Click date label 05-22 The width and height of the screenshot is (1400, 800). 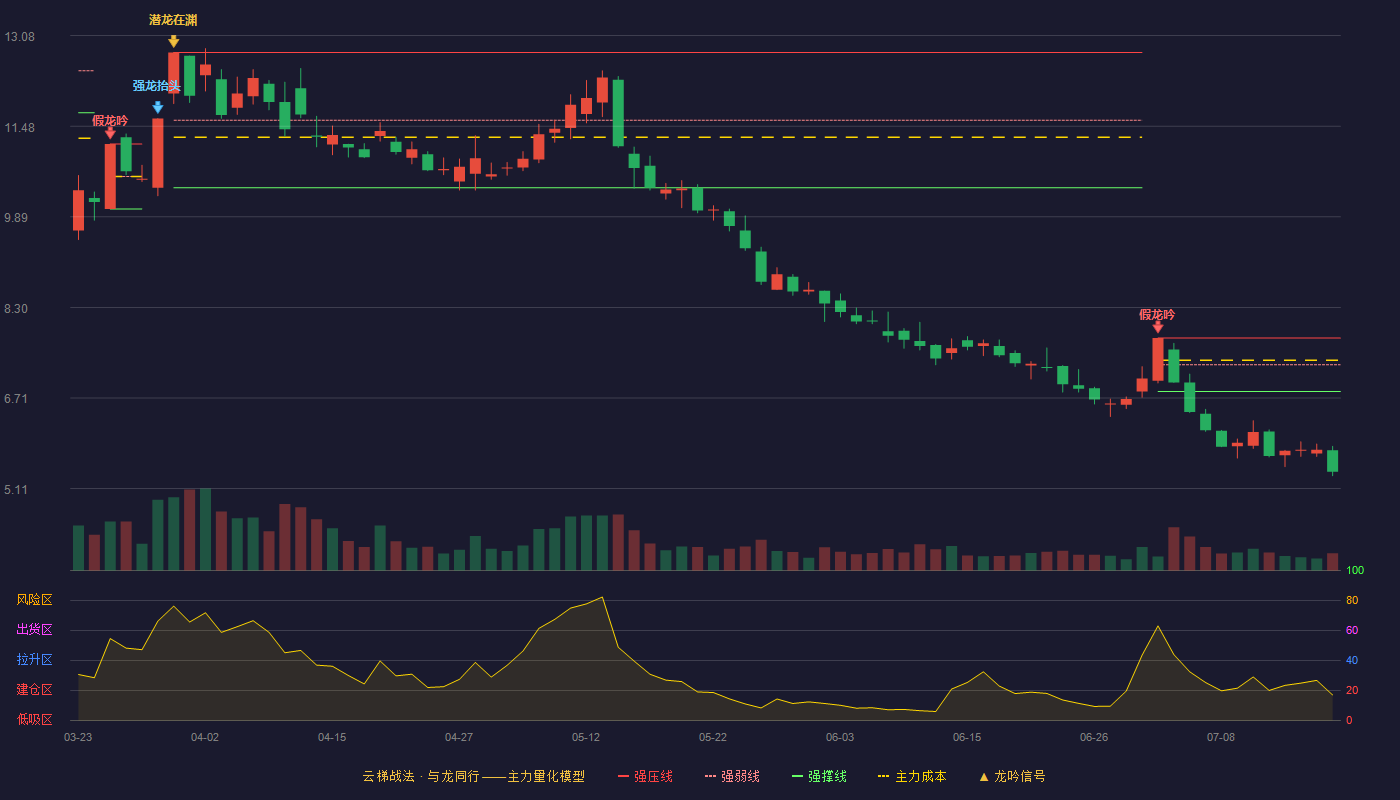pos(713,737)
